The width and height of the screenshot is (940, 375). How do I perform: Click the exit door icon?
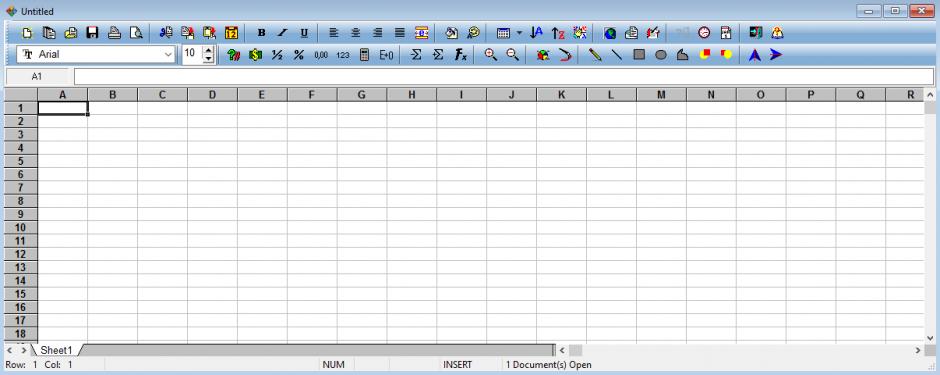(755, 33)
